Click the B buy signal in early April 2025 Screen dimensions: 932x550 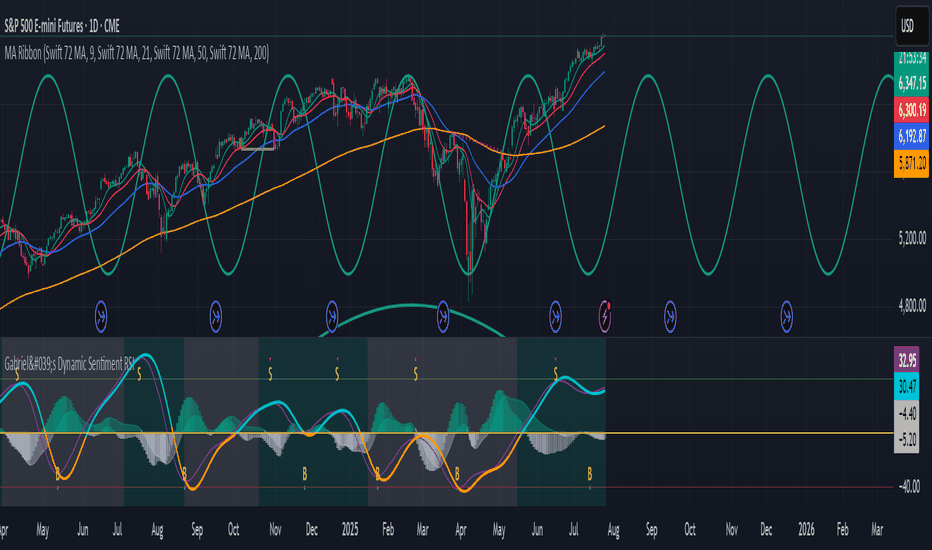point(457,474)
